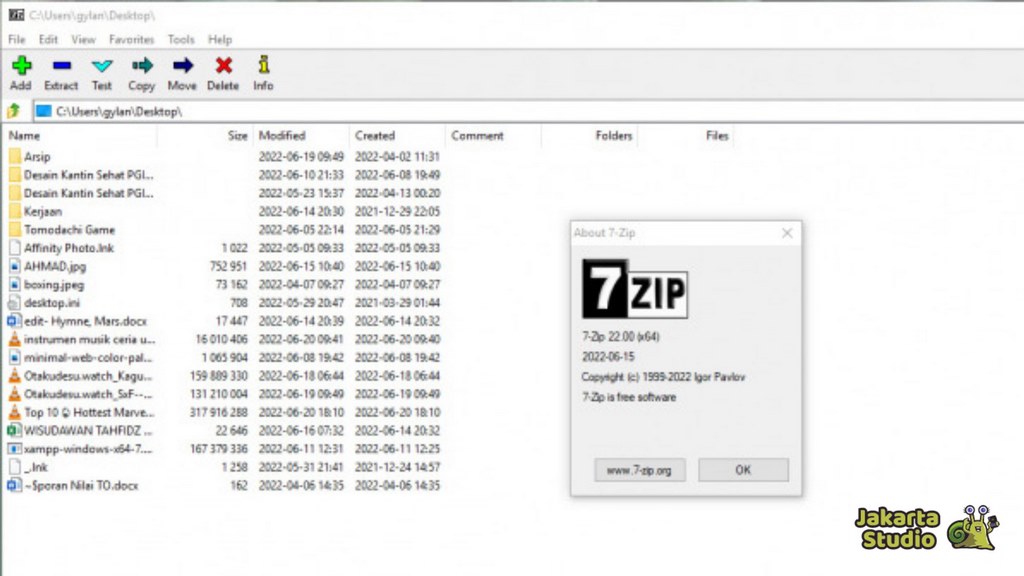Screen dimensions: 1024x576
Task: Click created date 2021-03-29 01:44
Action: click(x=398, y=303)
